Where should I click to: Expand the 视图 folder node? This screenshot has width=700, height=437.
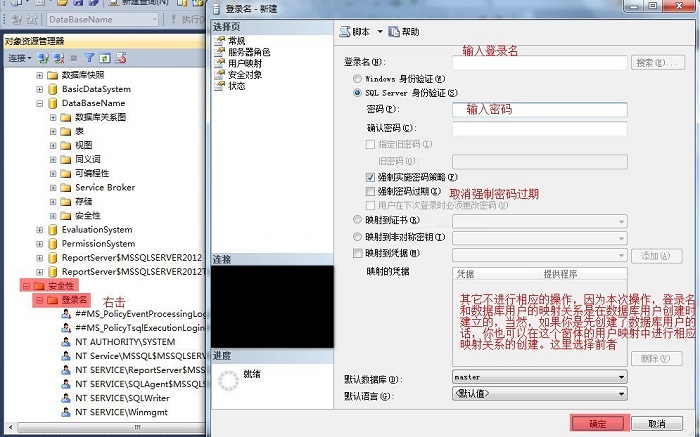(53, 146)
